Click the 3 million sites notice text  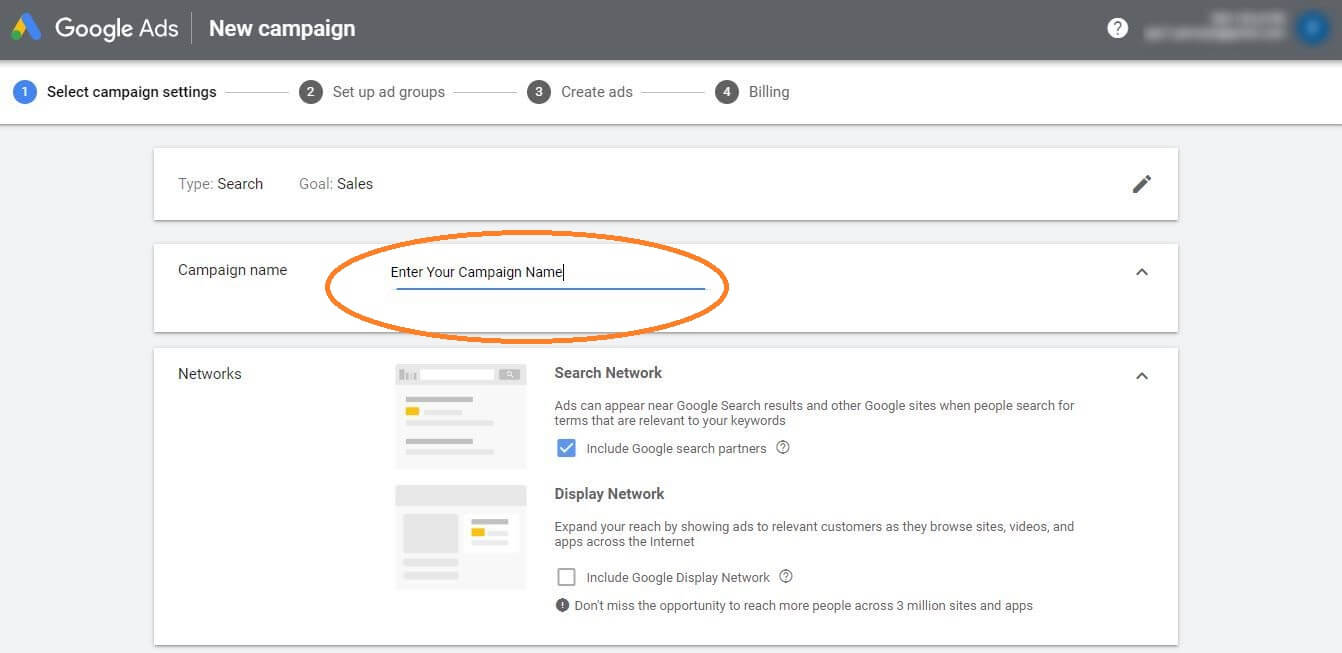pyautogui.click(x=804, y=606)
